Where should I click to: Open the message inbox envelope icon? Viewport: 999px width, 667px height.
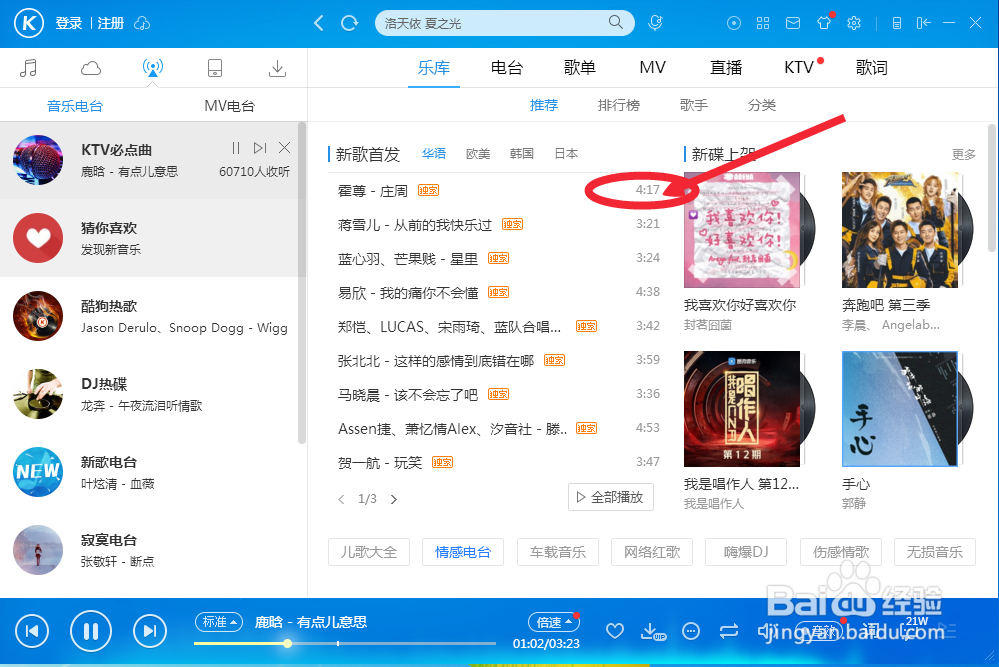point(793,22)
